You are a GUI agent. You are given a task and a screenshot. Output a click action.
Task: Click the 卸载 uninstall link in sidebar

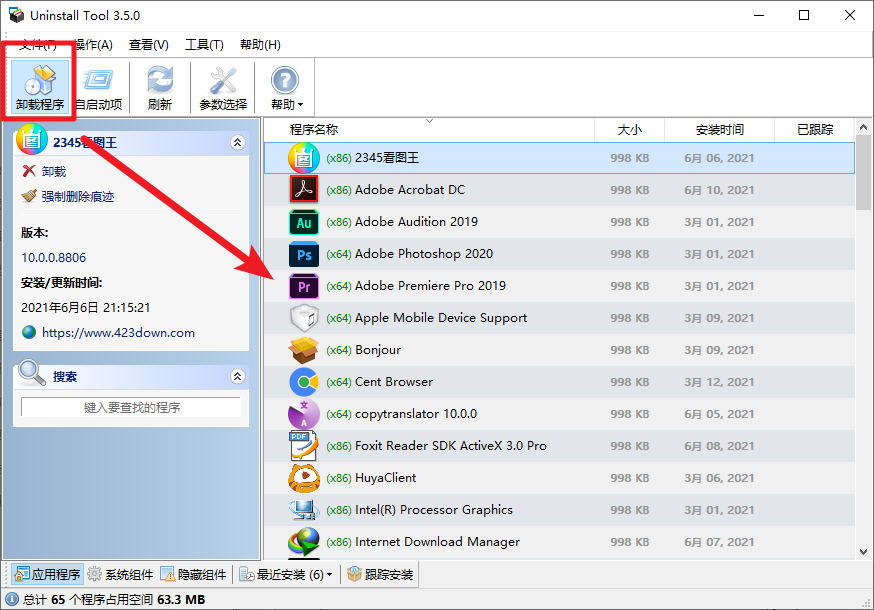(54, 171)
